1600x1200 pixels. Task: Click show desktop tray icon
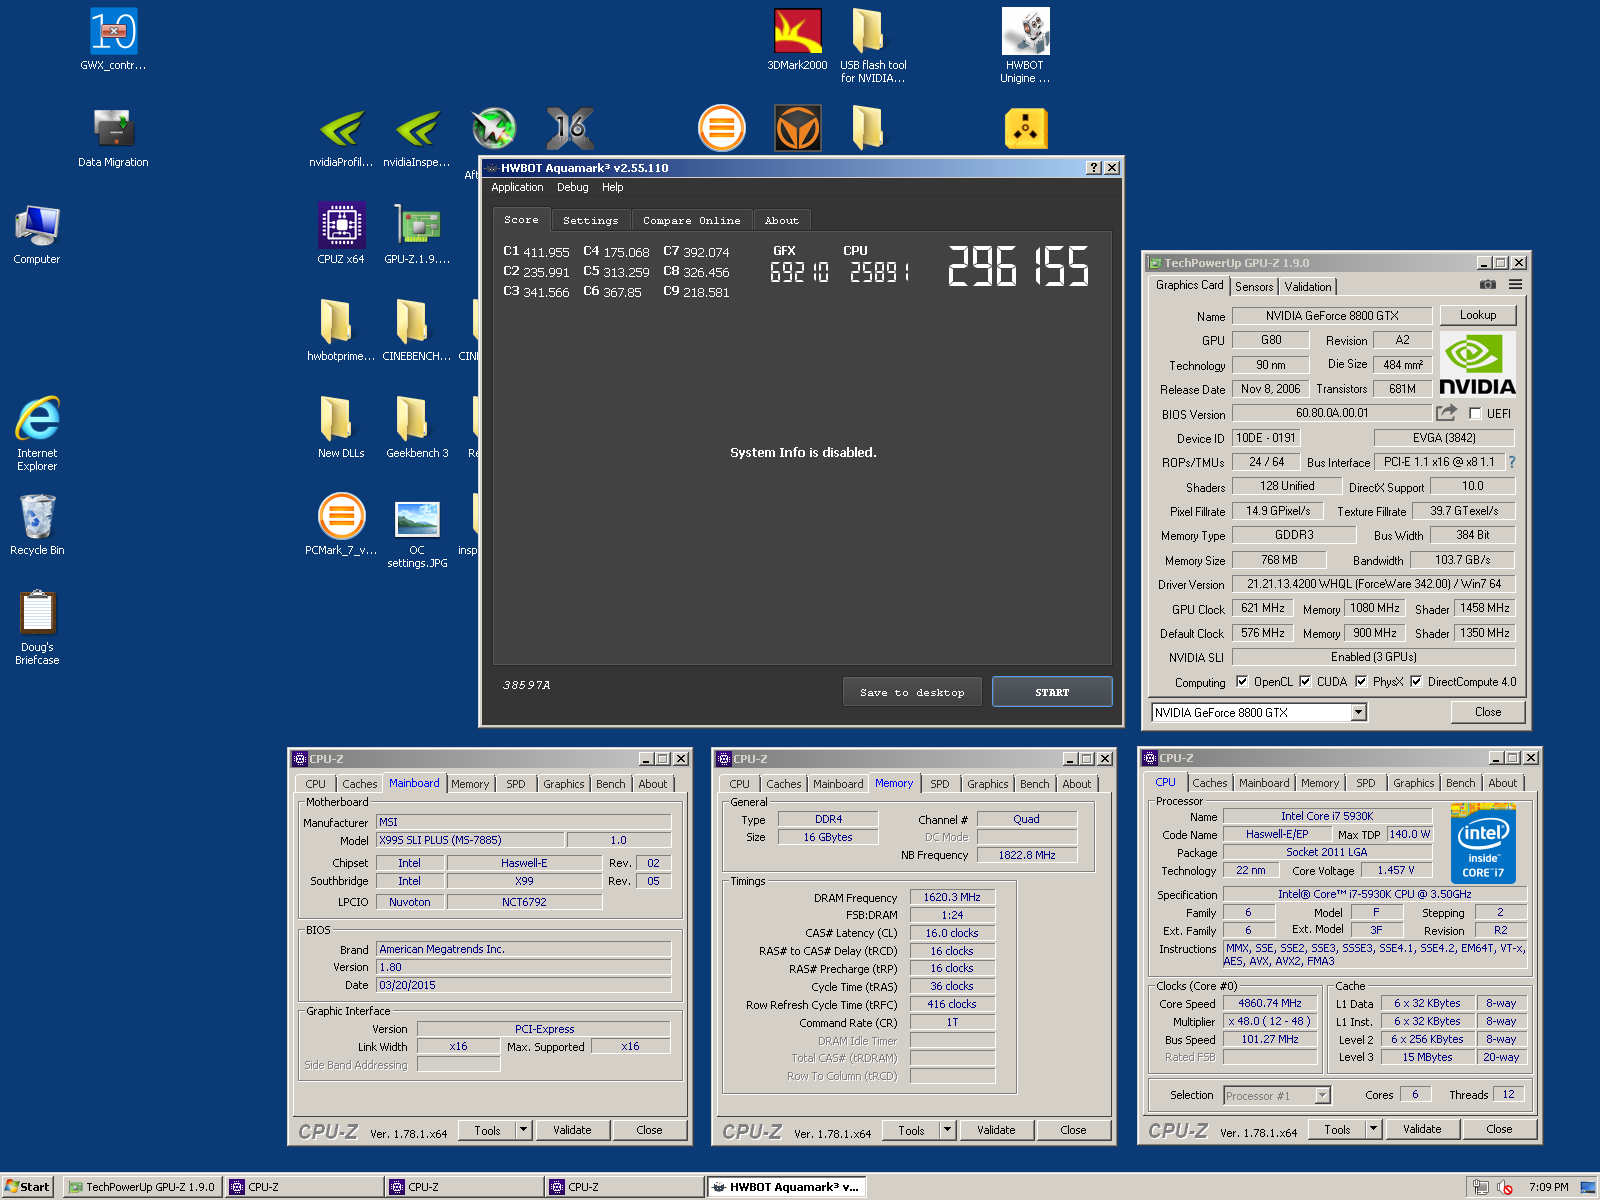(1587, 1187)
